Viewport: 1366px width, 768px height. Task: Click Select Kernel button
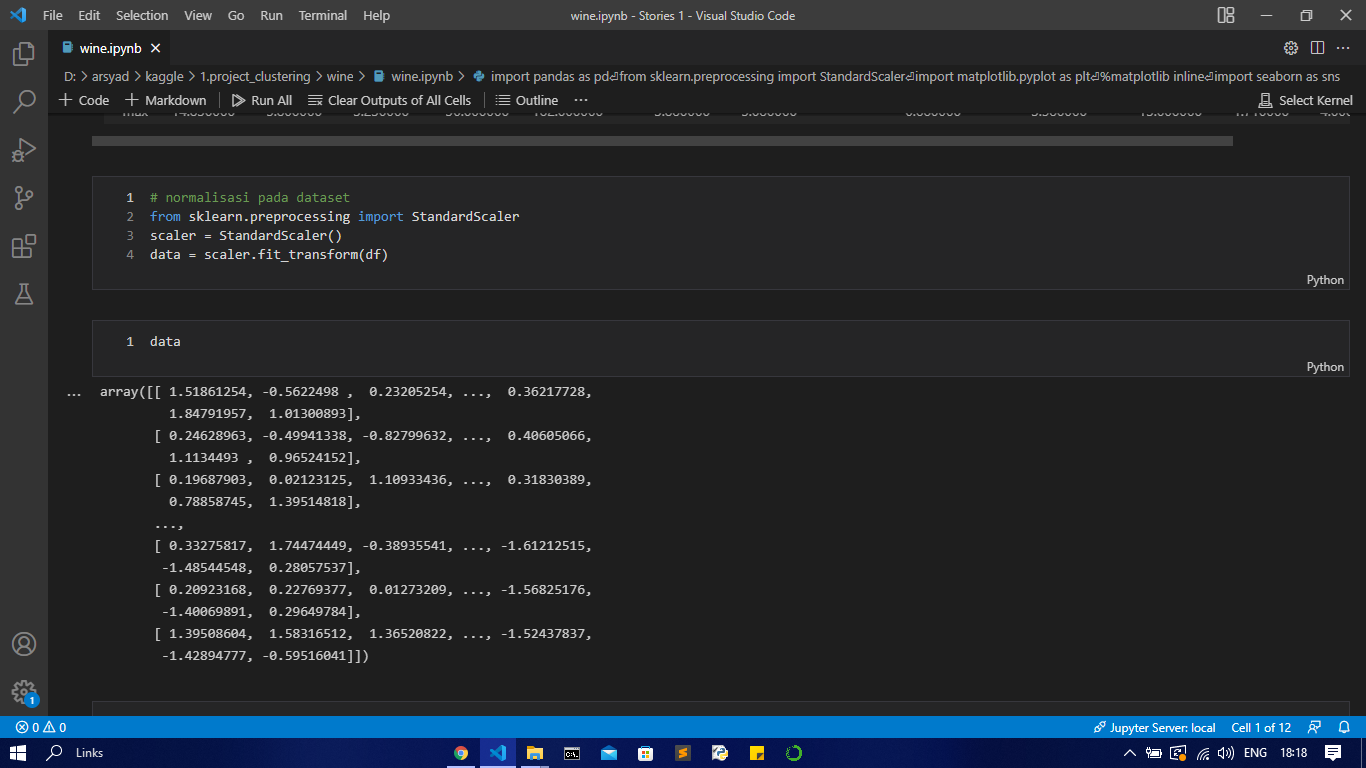point(1306,100)
